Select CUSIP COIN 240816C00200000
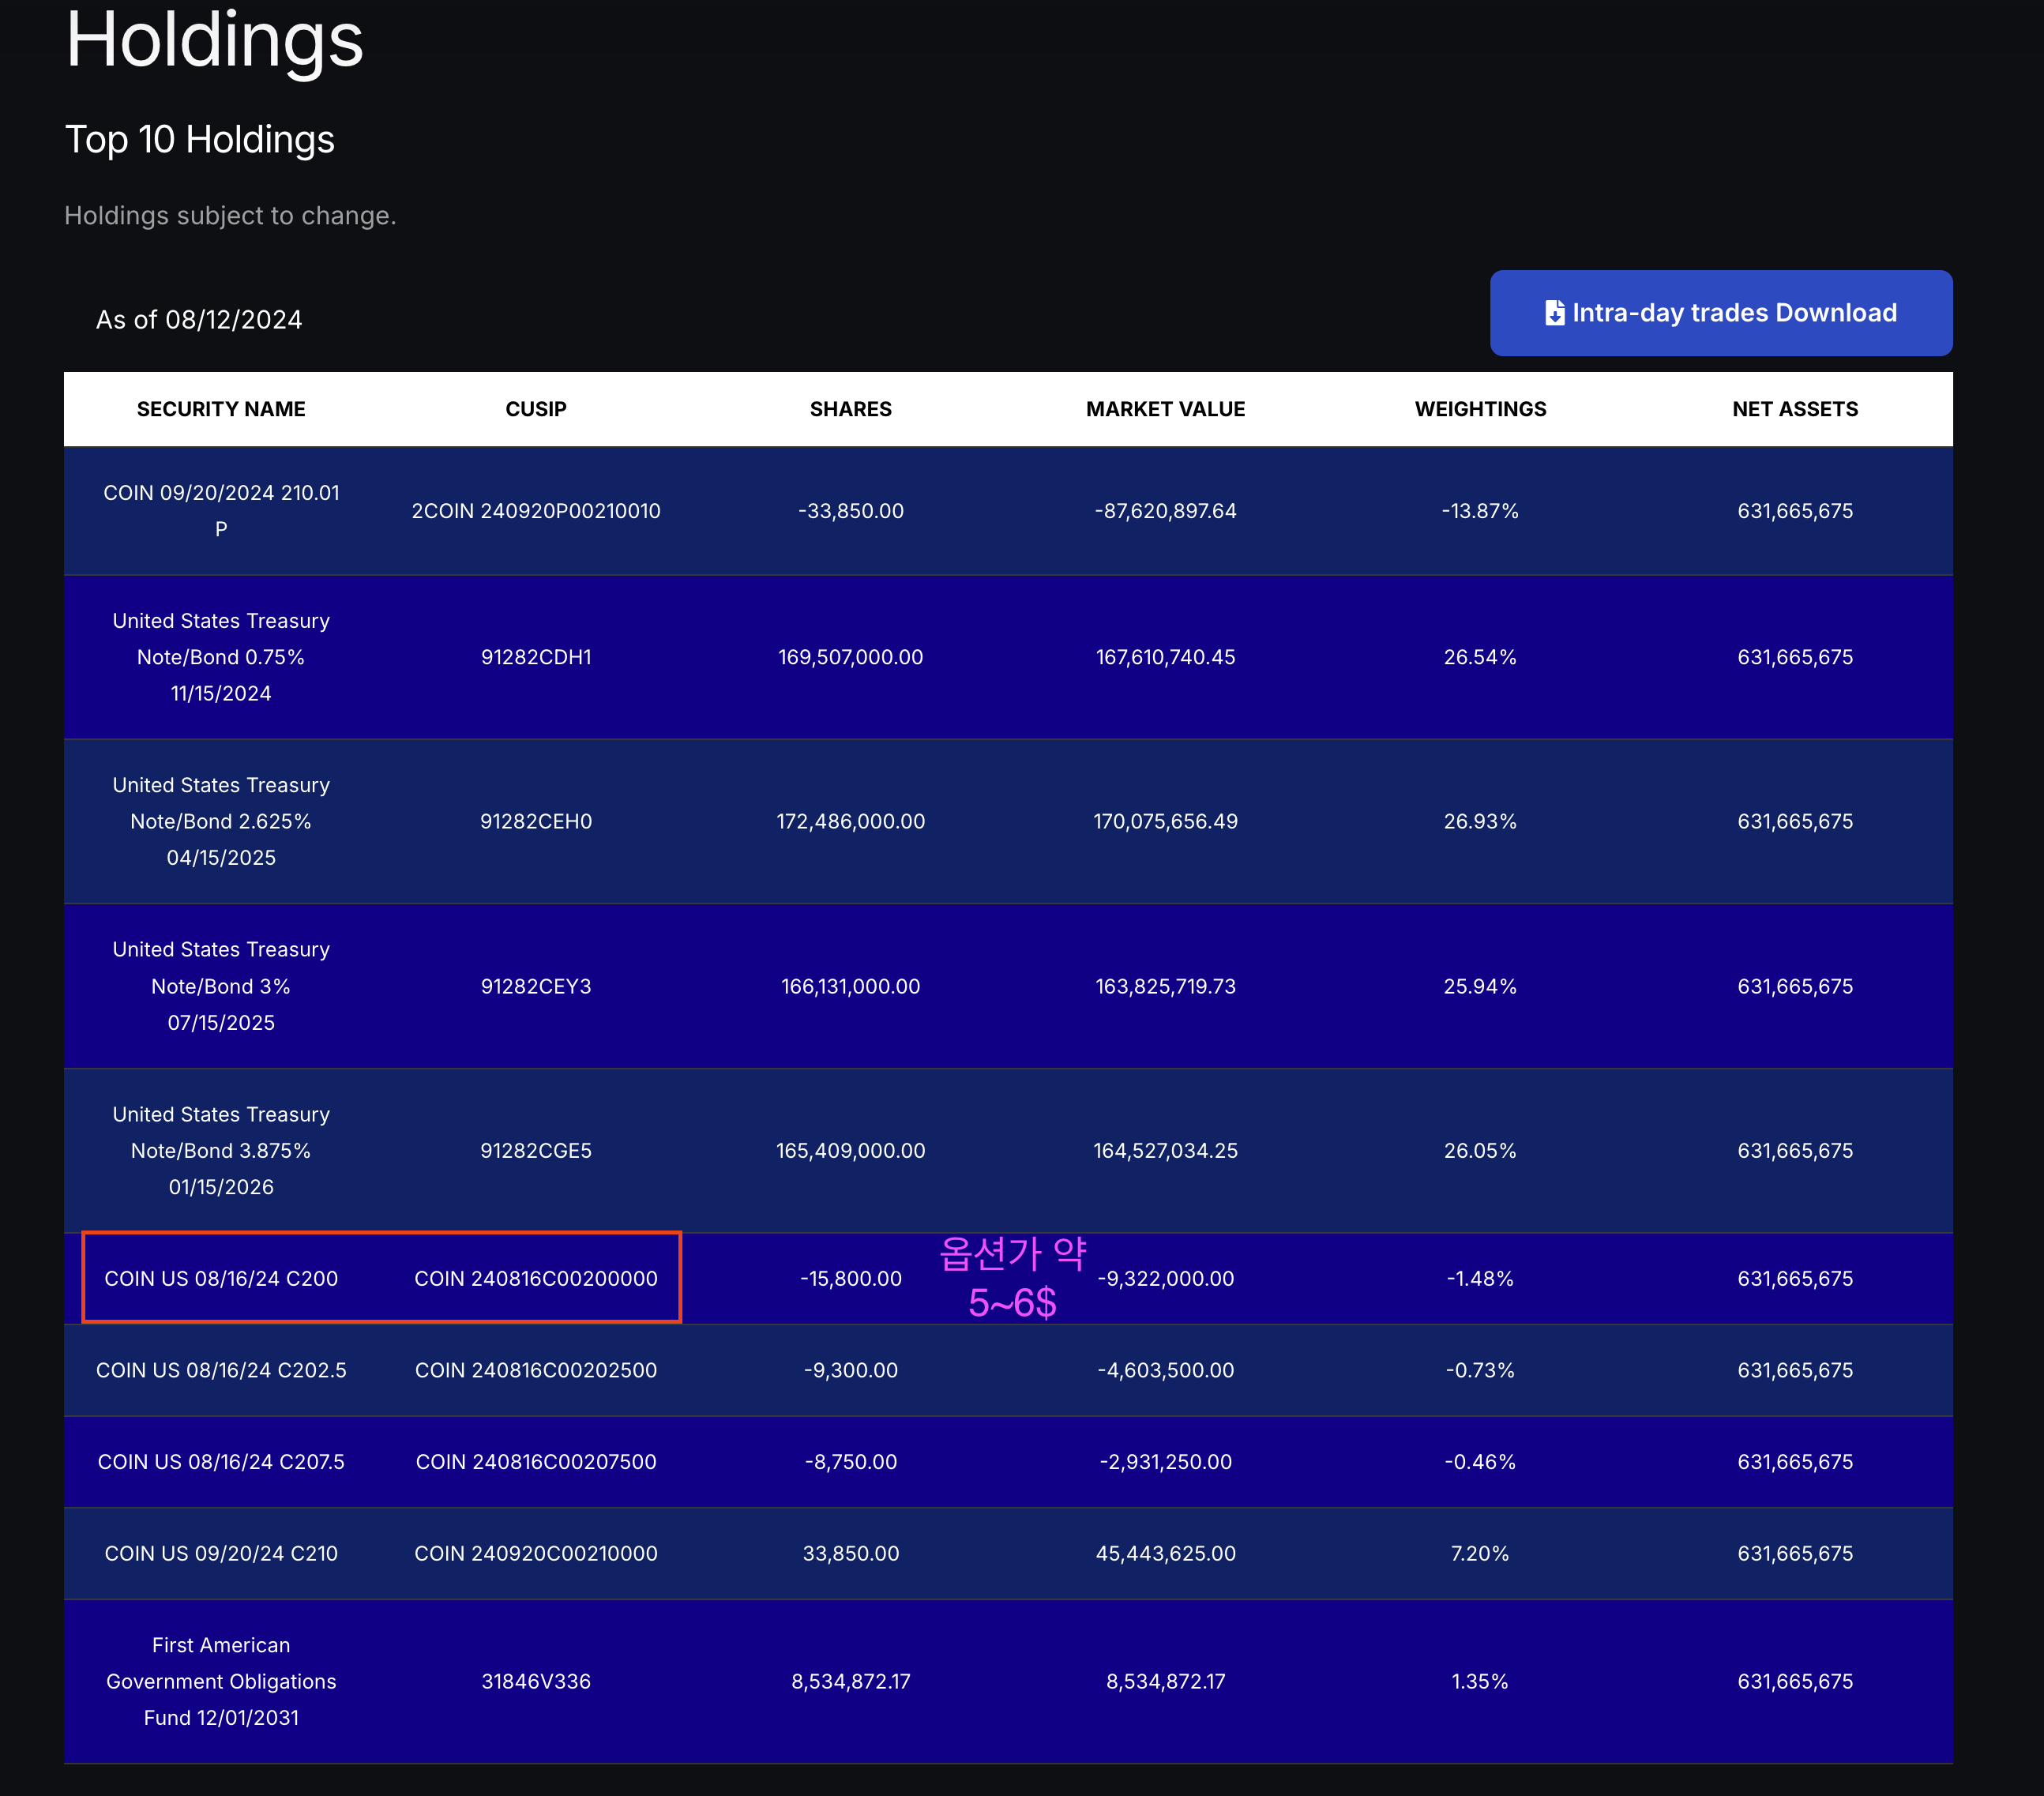 coord(536,1278)
